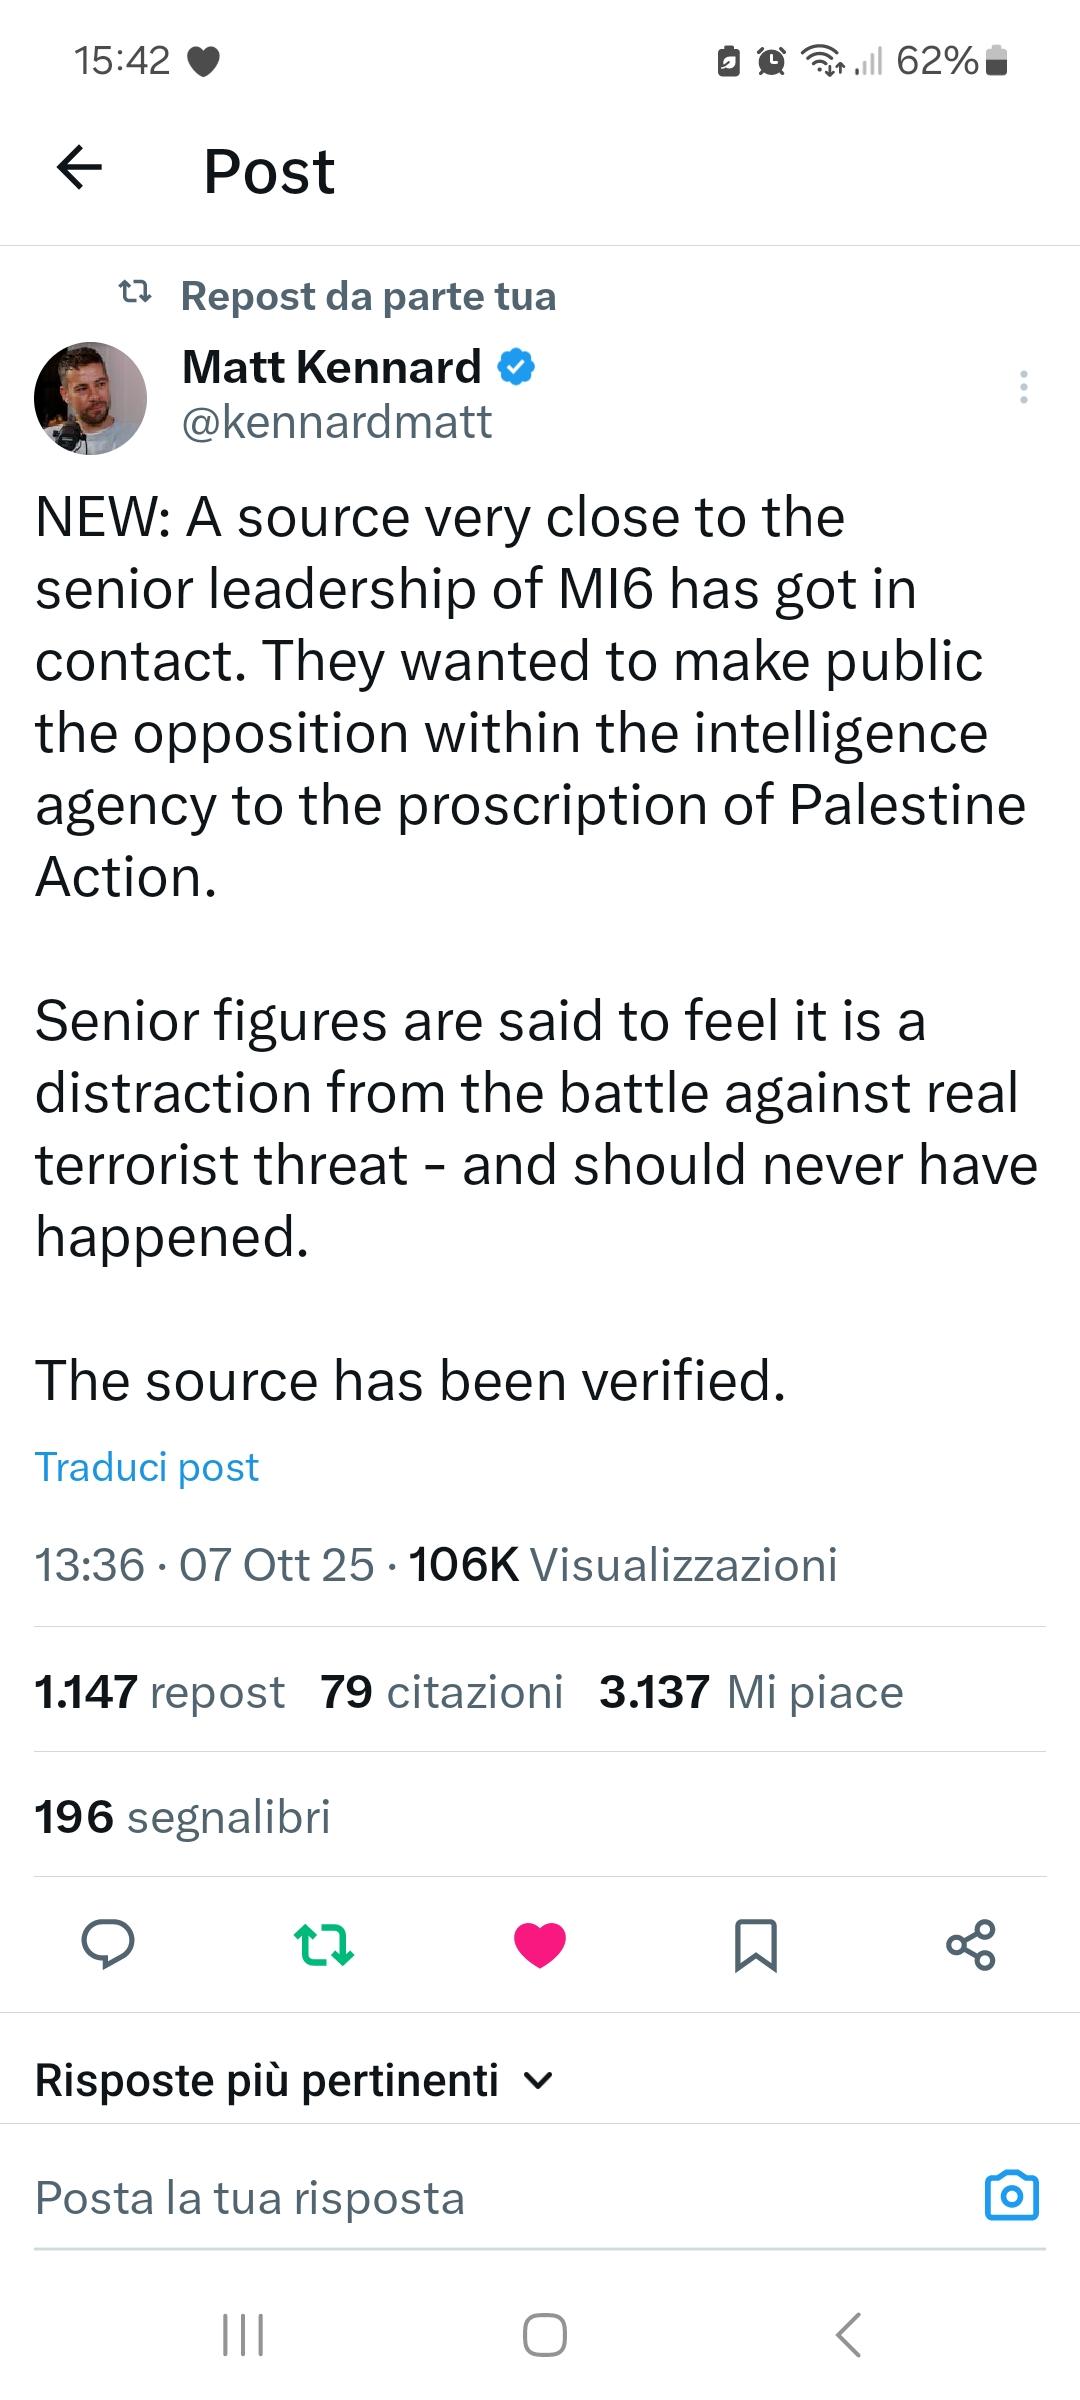Open the three-dot post options menu
Viewport: 1080px width, 2400px height.
1023,387
